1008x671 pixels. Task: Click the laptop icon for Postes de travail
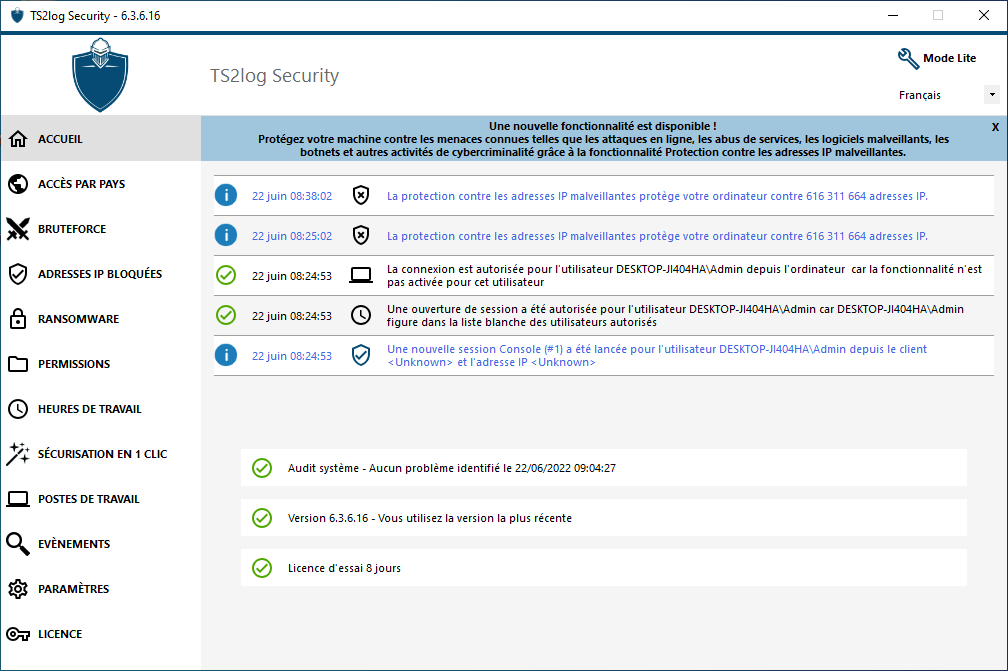[18, 499]
